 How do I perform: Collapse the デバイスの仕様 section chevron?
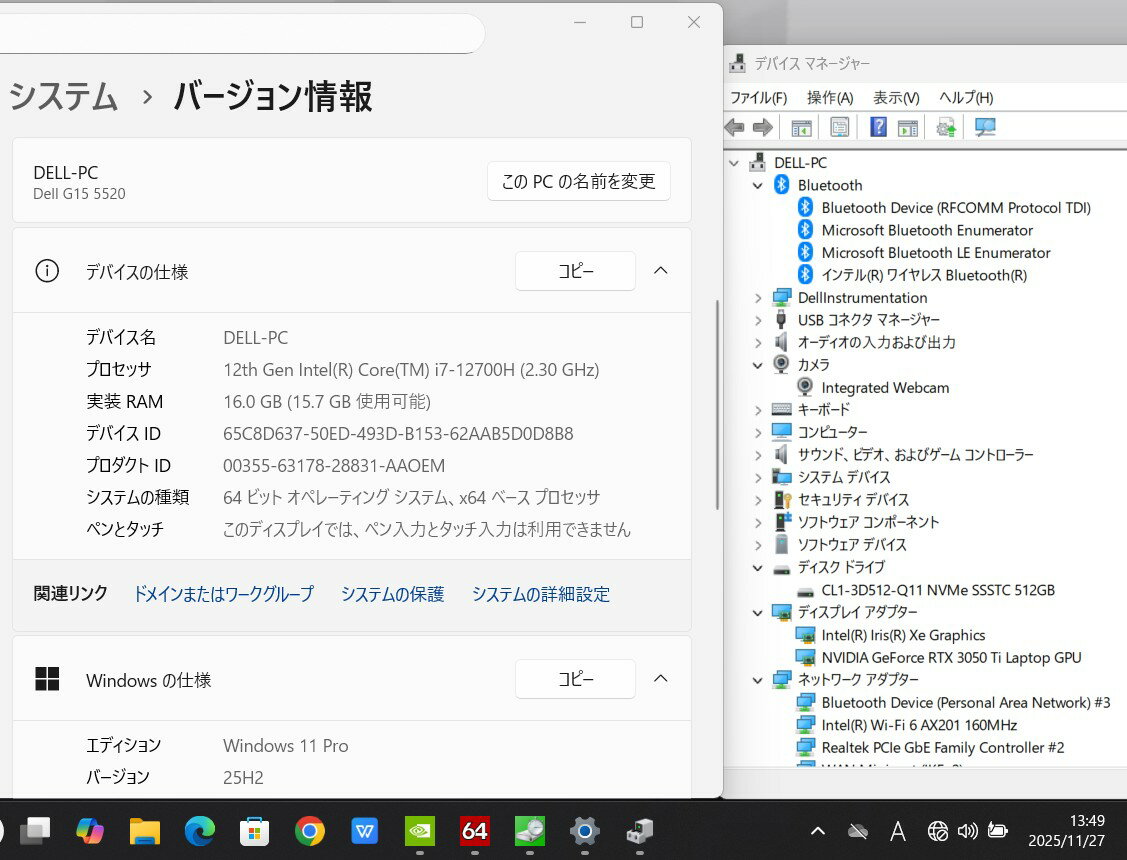pyautogui.click(x=660, y=271)
